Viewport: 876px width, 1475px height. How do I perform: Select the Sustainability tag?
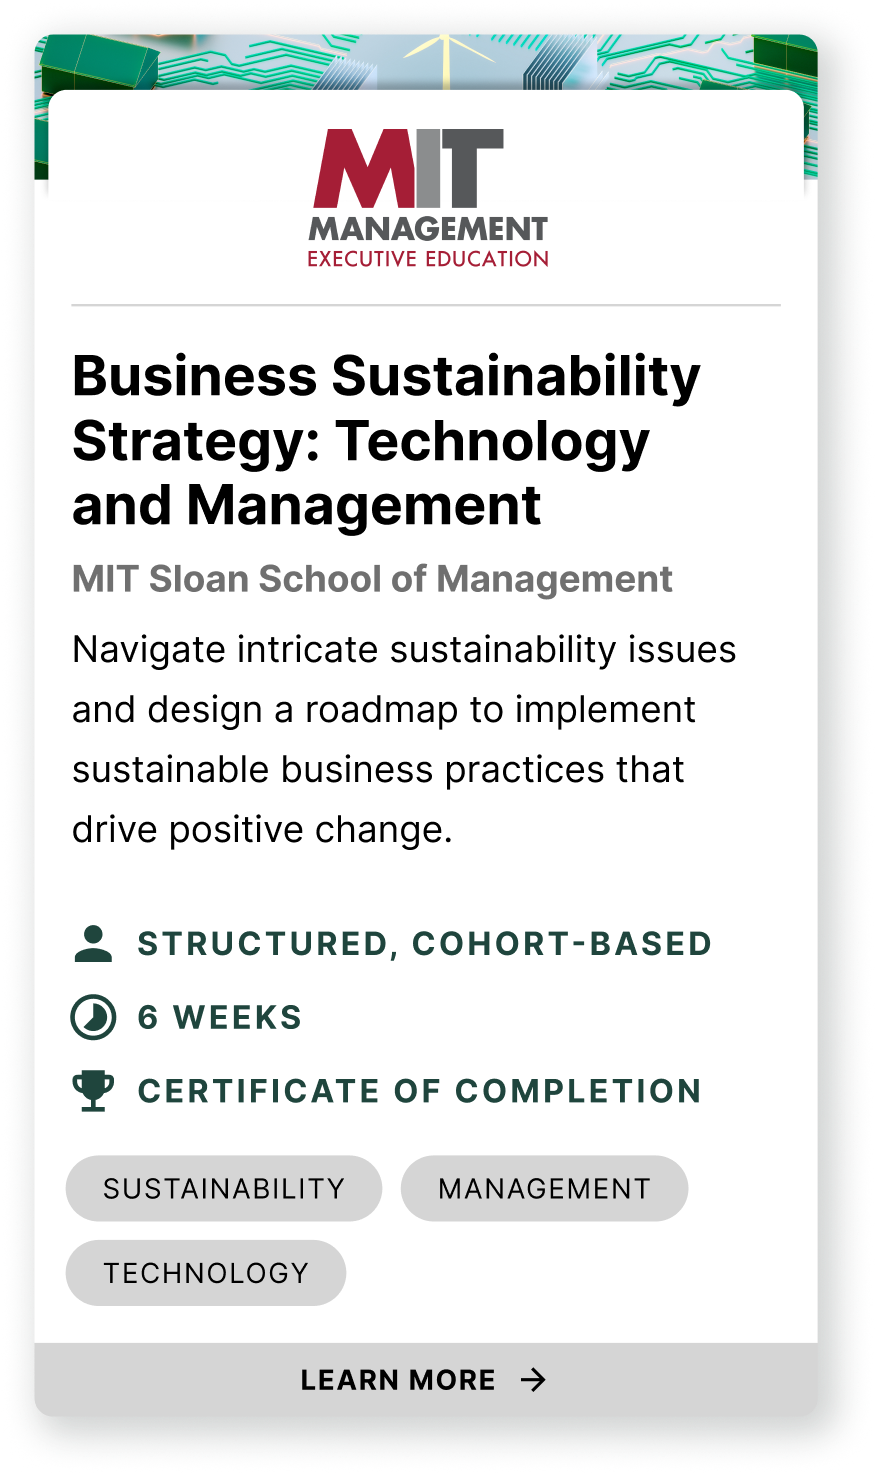224,1189
